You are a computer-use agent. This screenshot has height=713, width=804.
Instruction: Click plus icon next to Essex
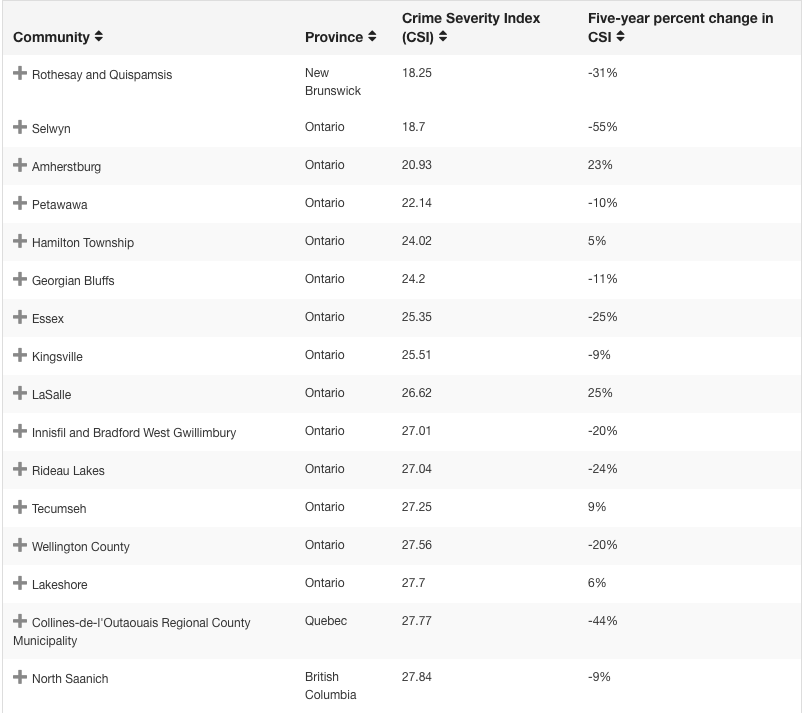pyautogui.click(x=20, y=318)
